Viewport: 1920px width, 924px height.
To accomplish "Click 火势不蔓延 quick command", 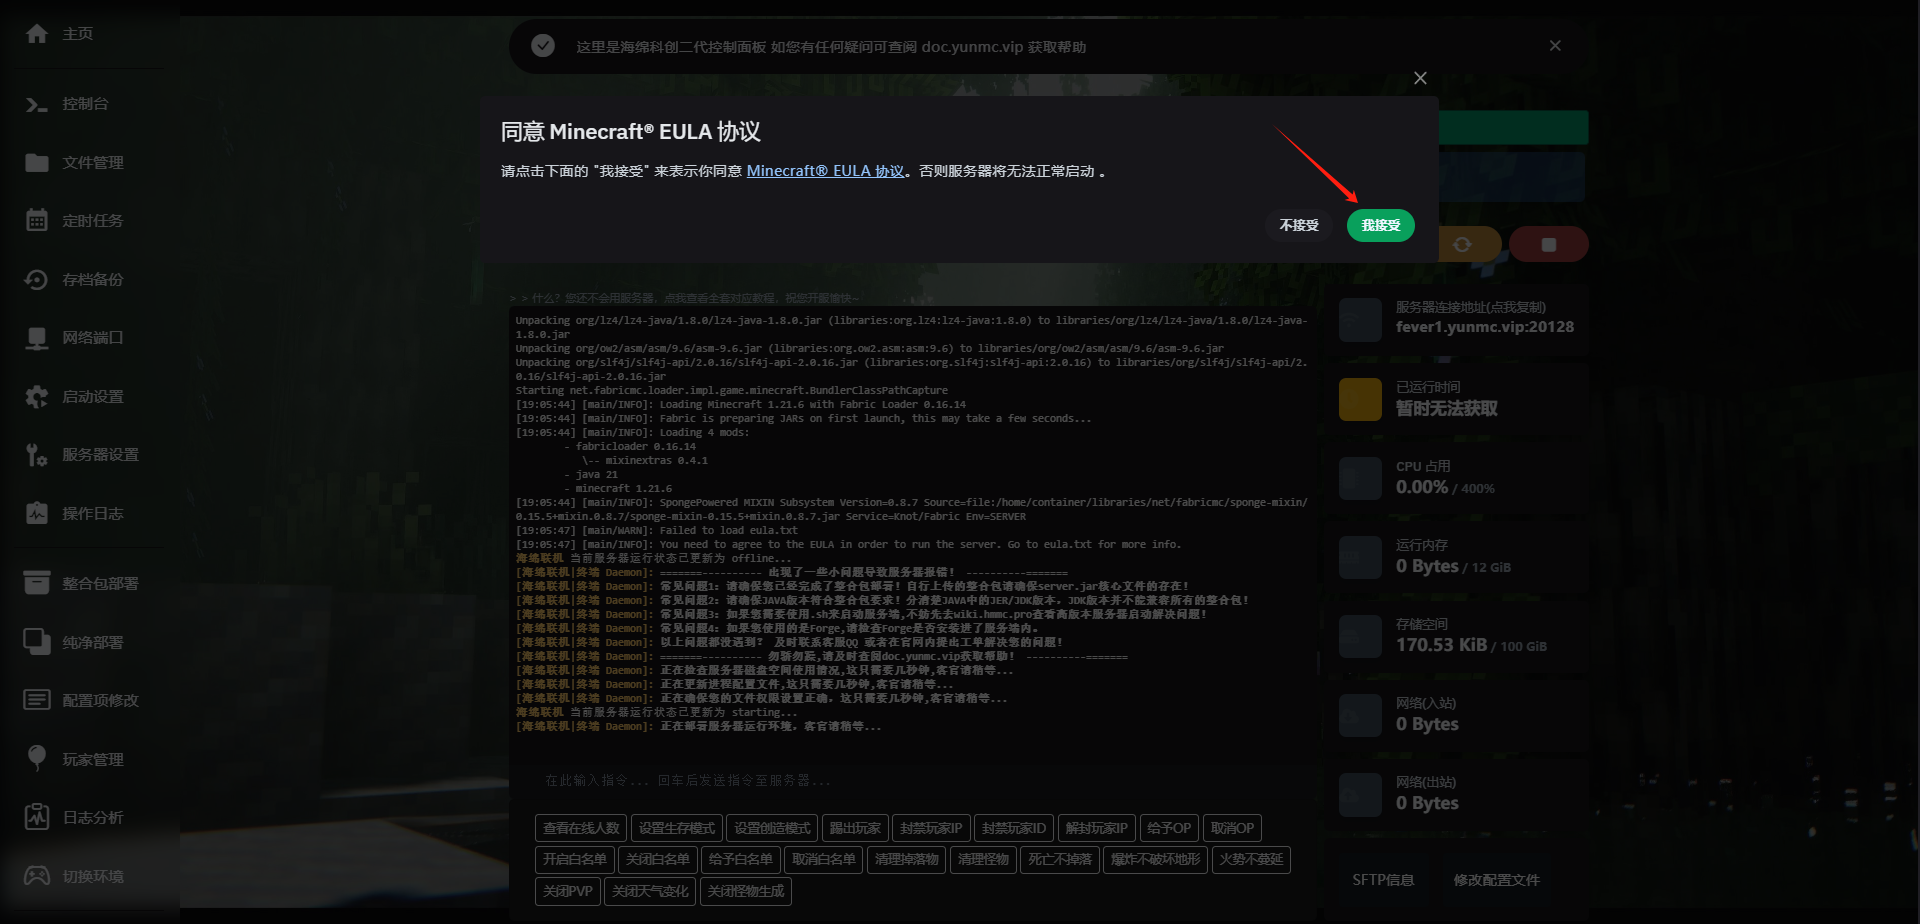I will pos(1251,859).
